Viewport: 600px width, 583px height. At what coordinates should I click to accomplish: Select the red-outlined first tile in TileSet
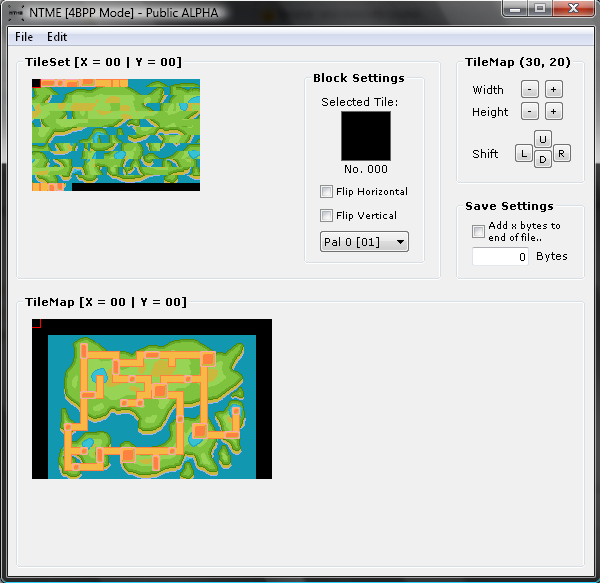coord(36,83)
